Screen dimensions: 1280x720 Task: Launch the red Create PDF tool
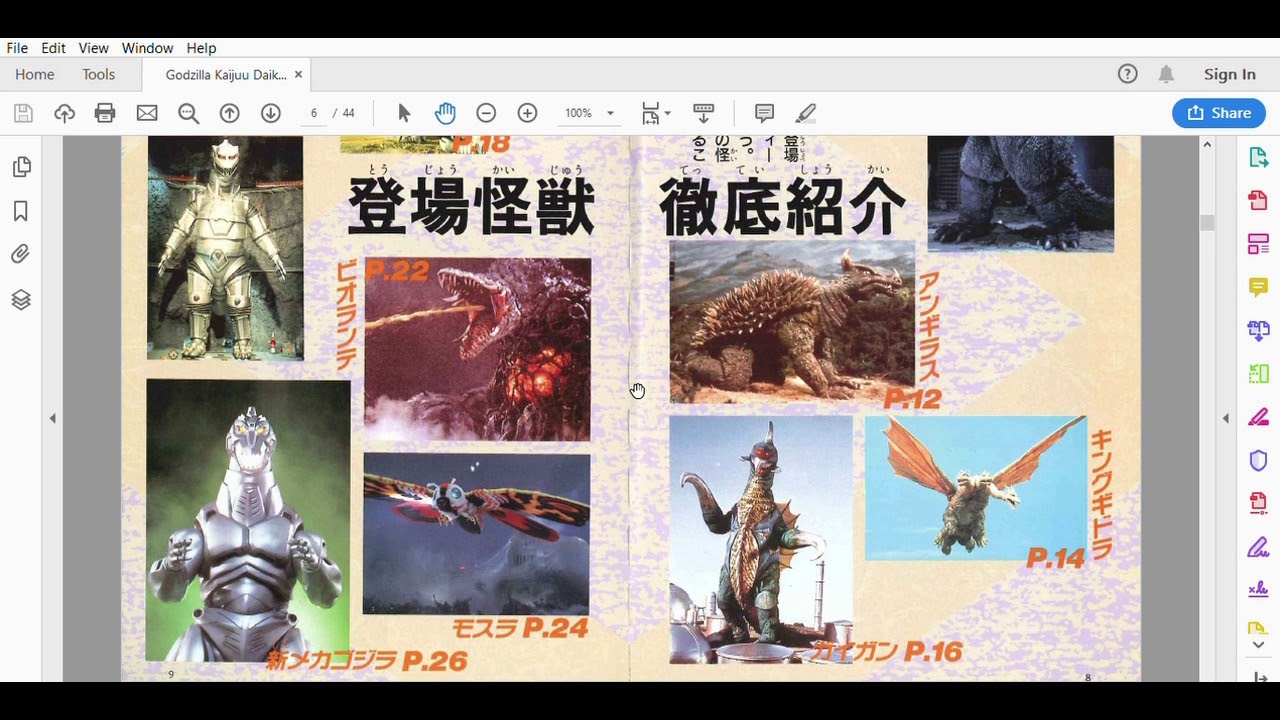[1258, 200]
